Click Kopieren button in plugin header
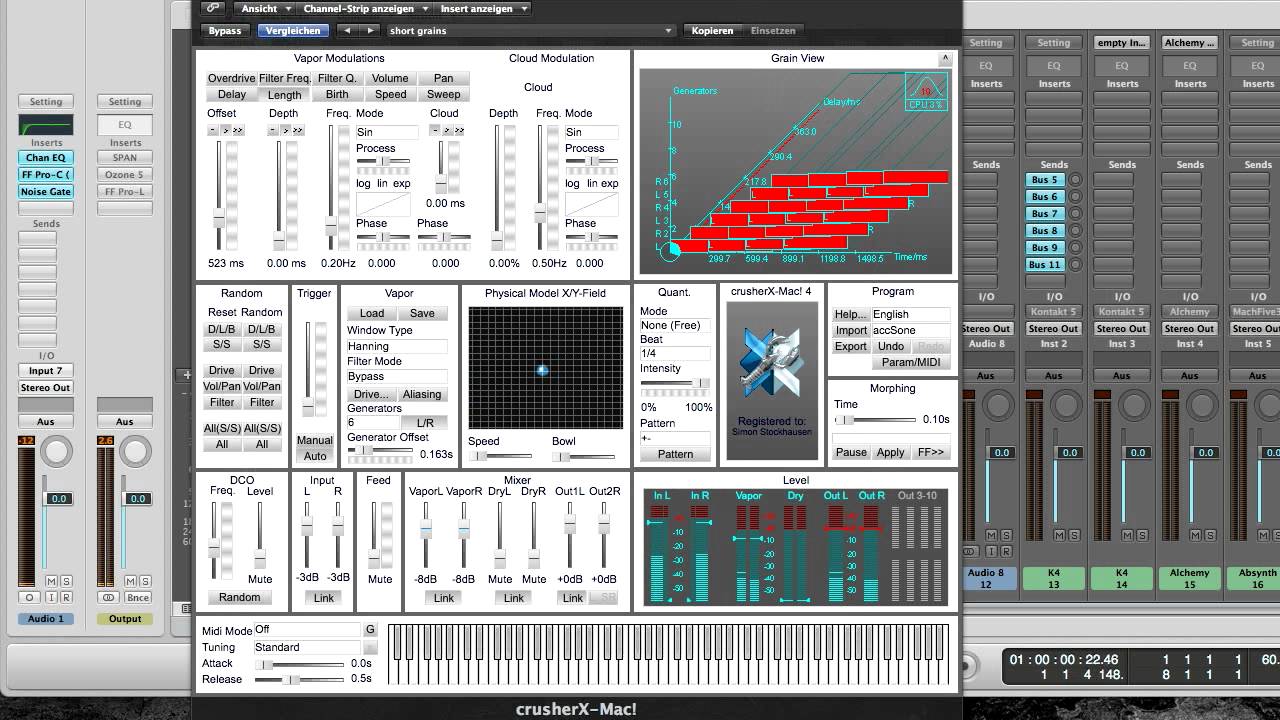1280x720 pixels. pos(713,30)
